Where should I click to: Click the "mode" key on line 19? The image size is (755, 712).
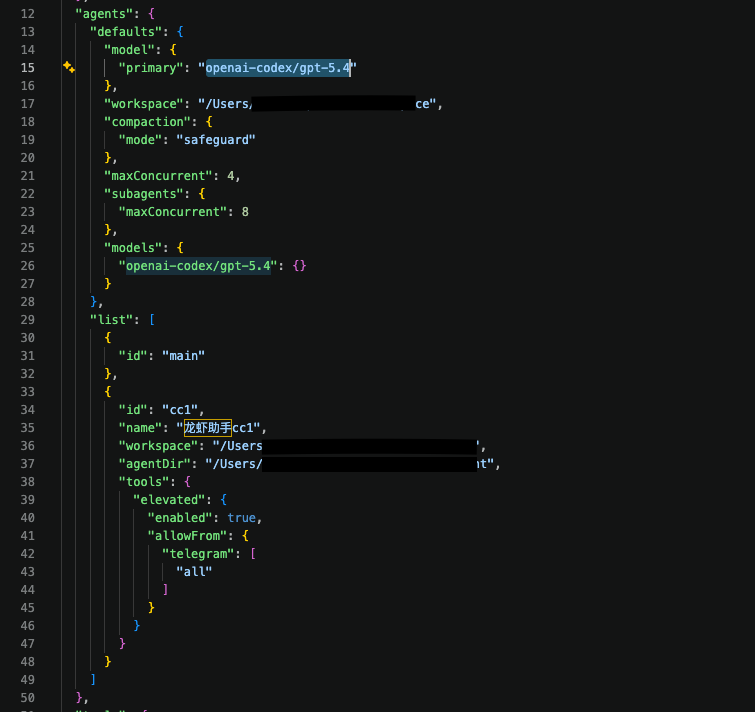point(140,140)
